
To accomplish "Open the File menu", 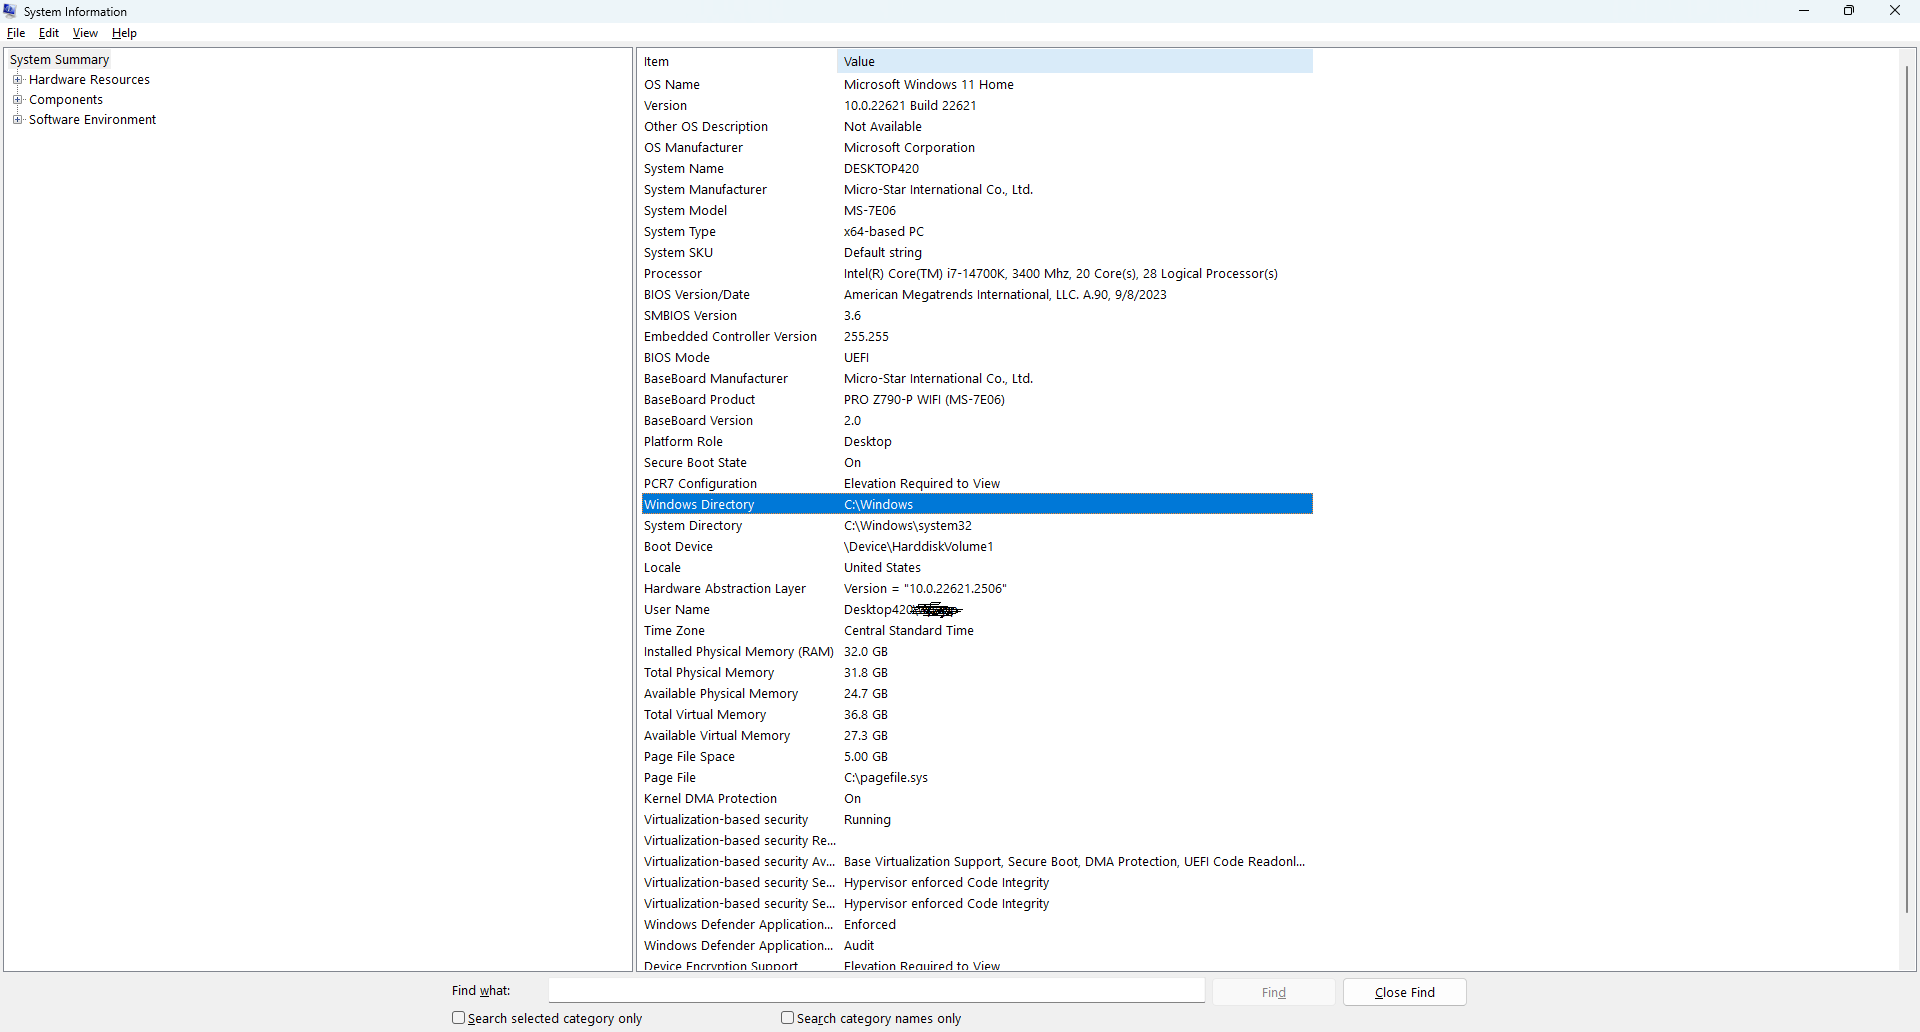I will click(x=16, y=33).
